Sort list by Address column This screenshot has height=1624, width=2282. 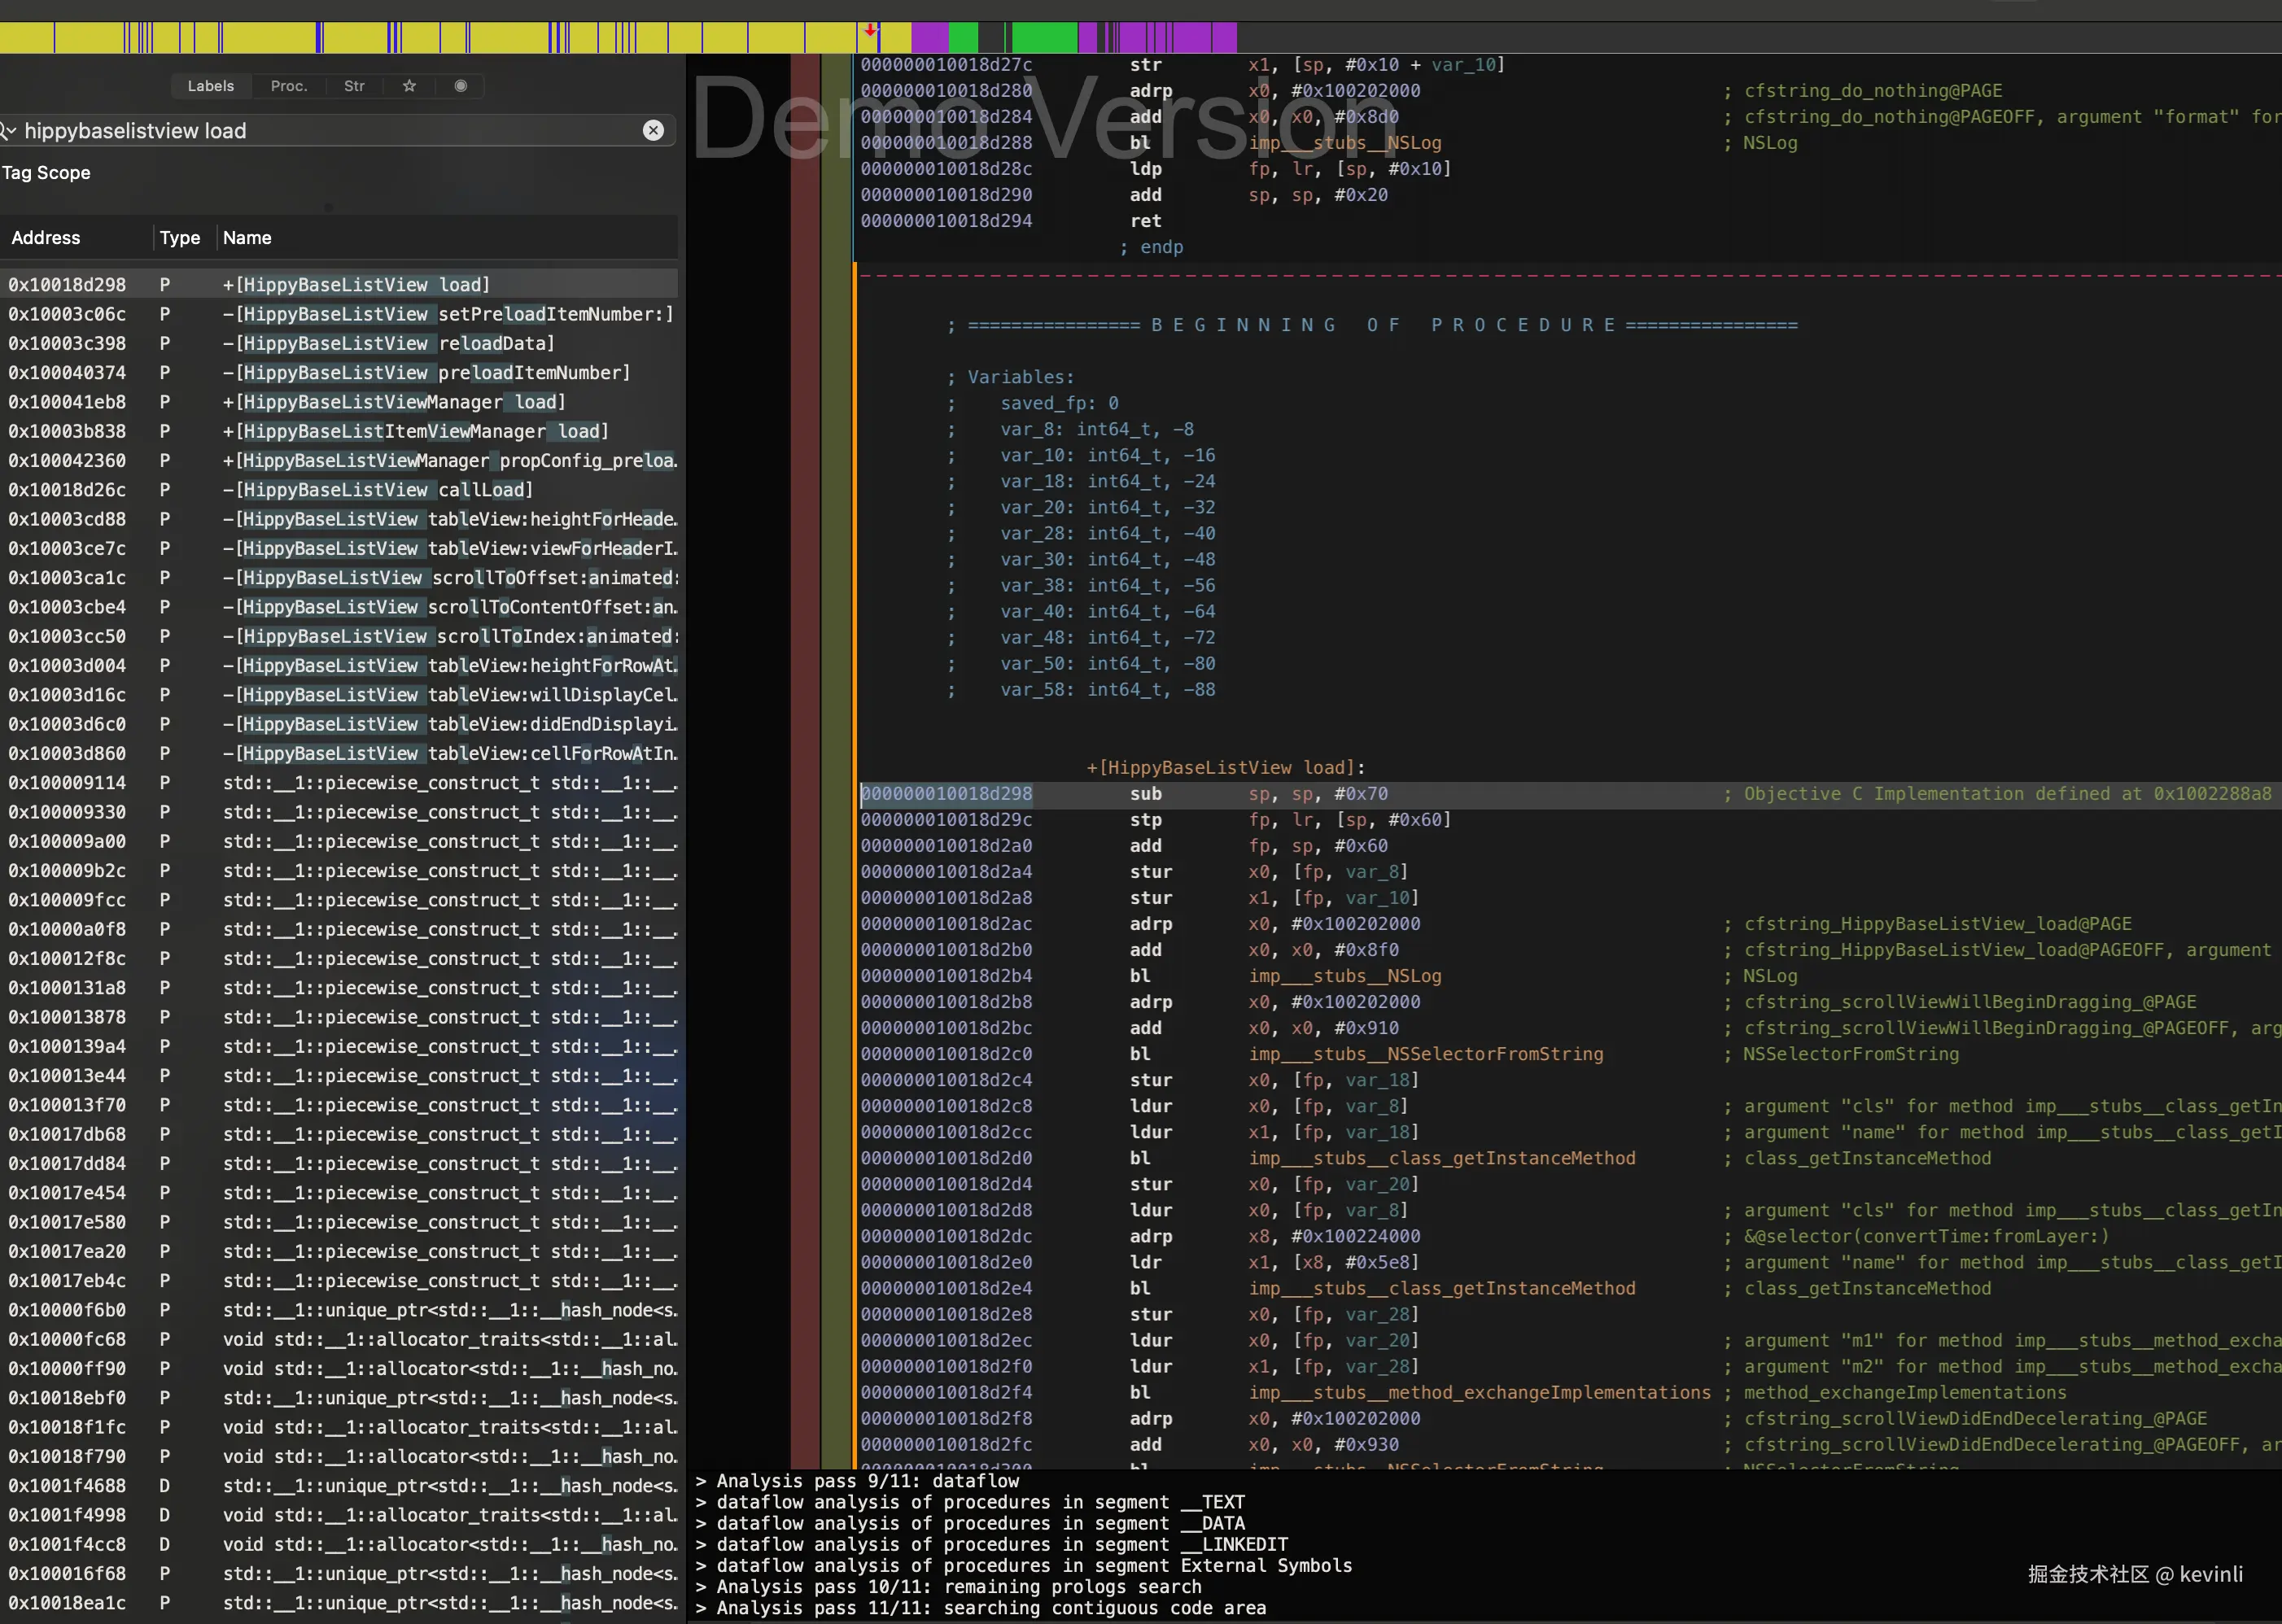[46, 238]
